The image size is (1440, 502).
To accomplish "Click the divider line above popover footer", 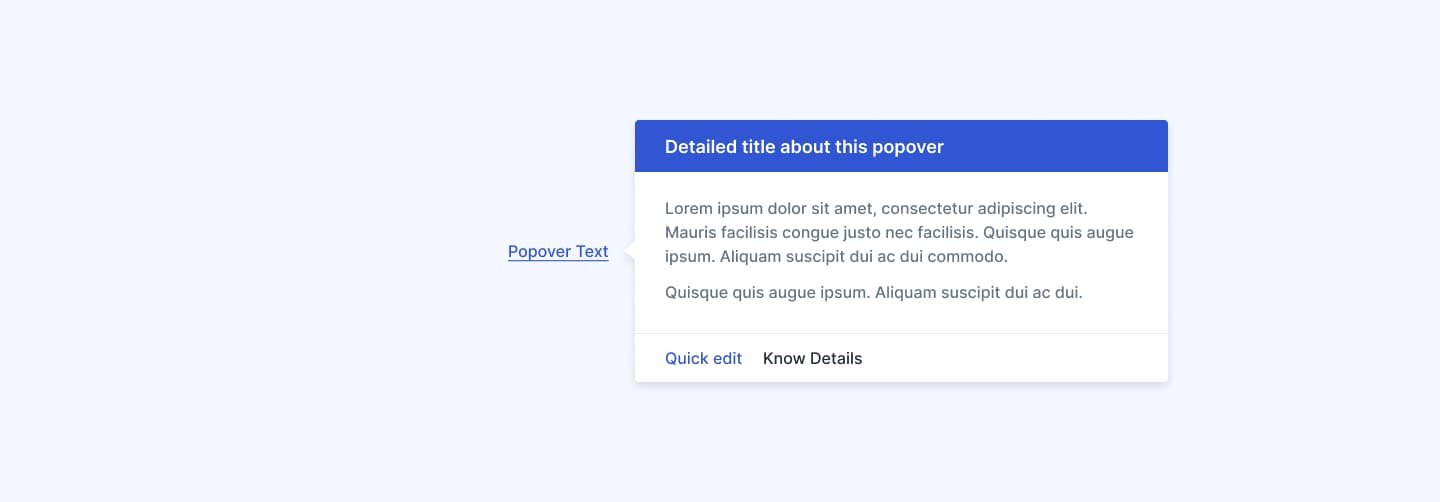I will click(x=900, y=333).
